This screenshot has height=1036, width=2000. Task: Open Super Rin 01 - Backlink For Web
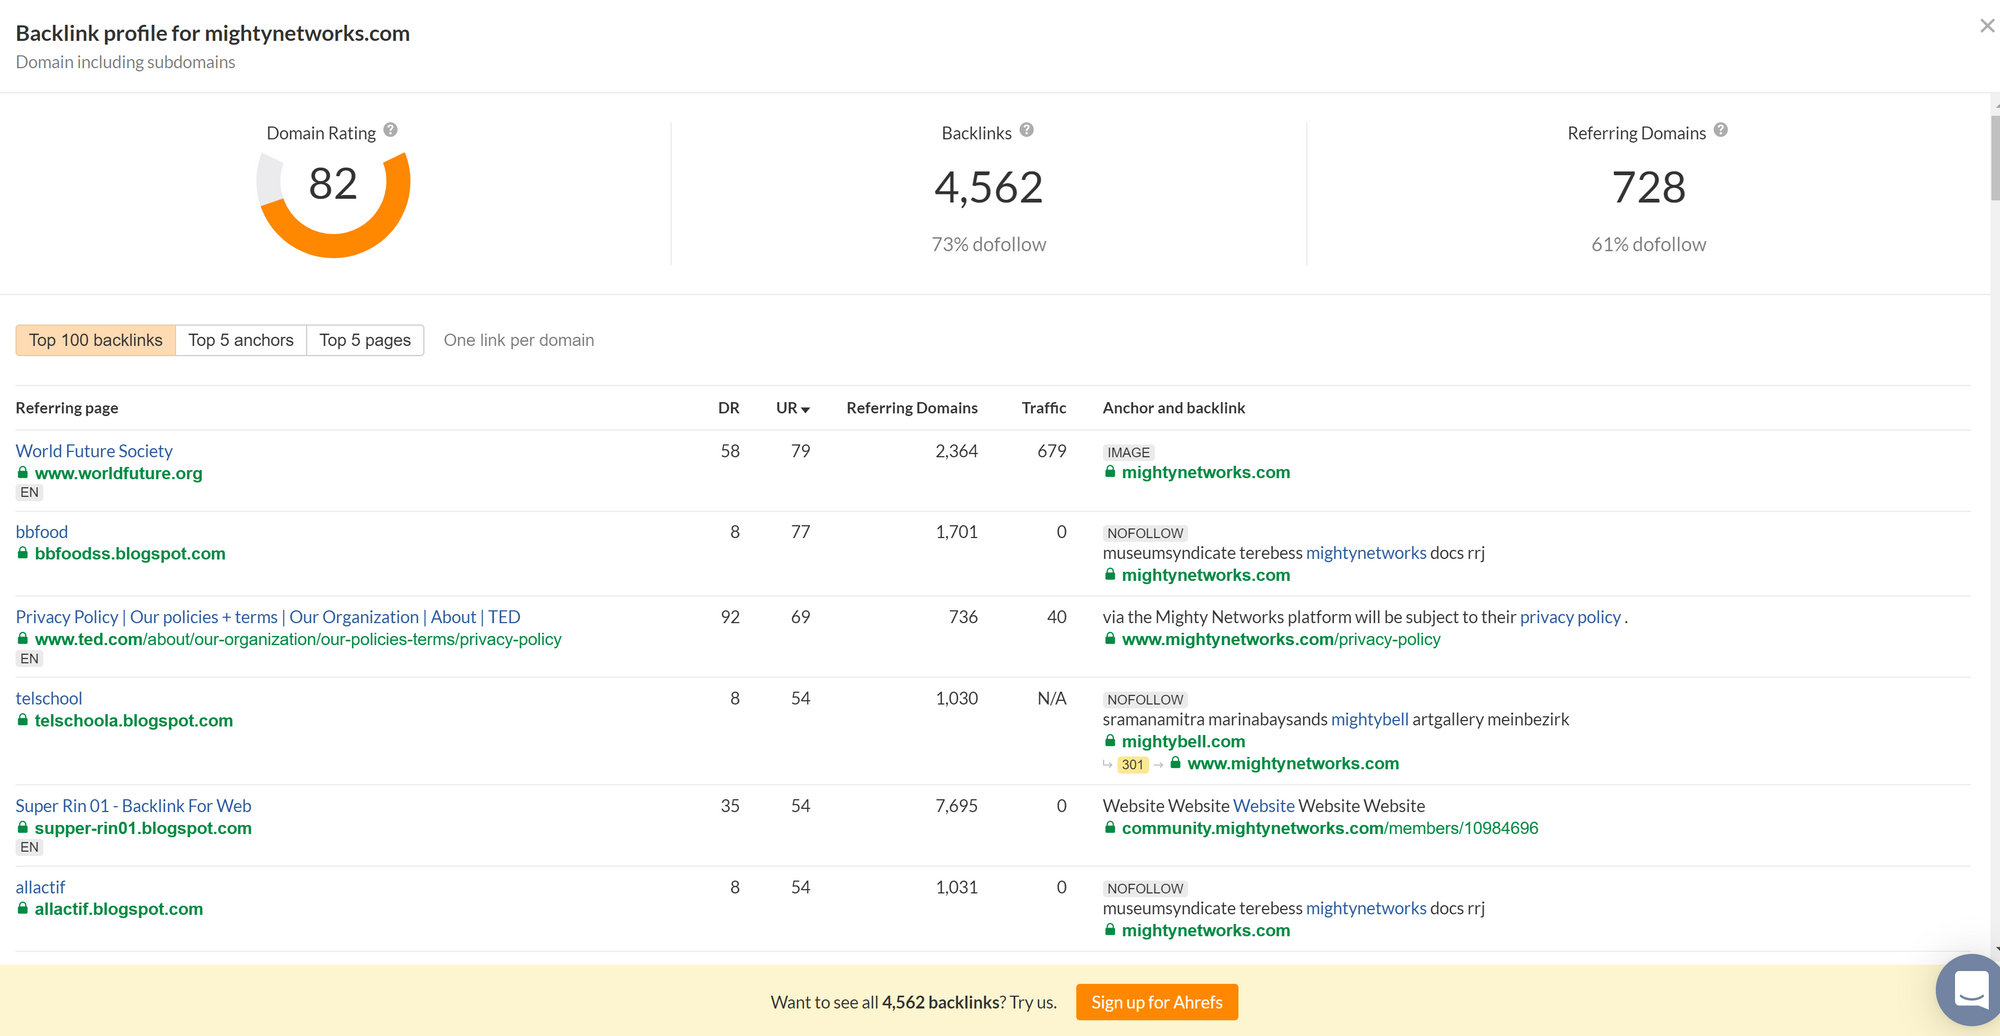click(x=133, y=806)
